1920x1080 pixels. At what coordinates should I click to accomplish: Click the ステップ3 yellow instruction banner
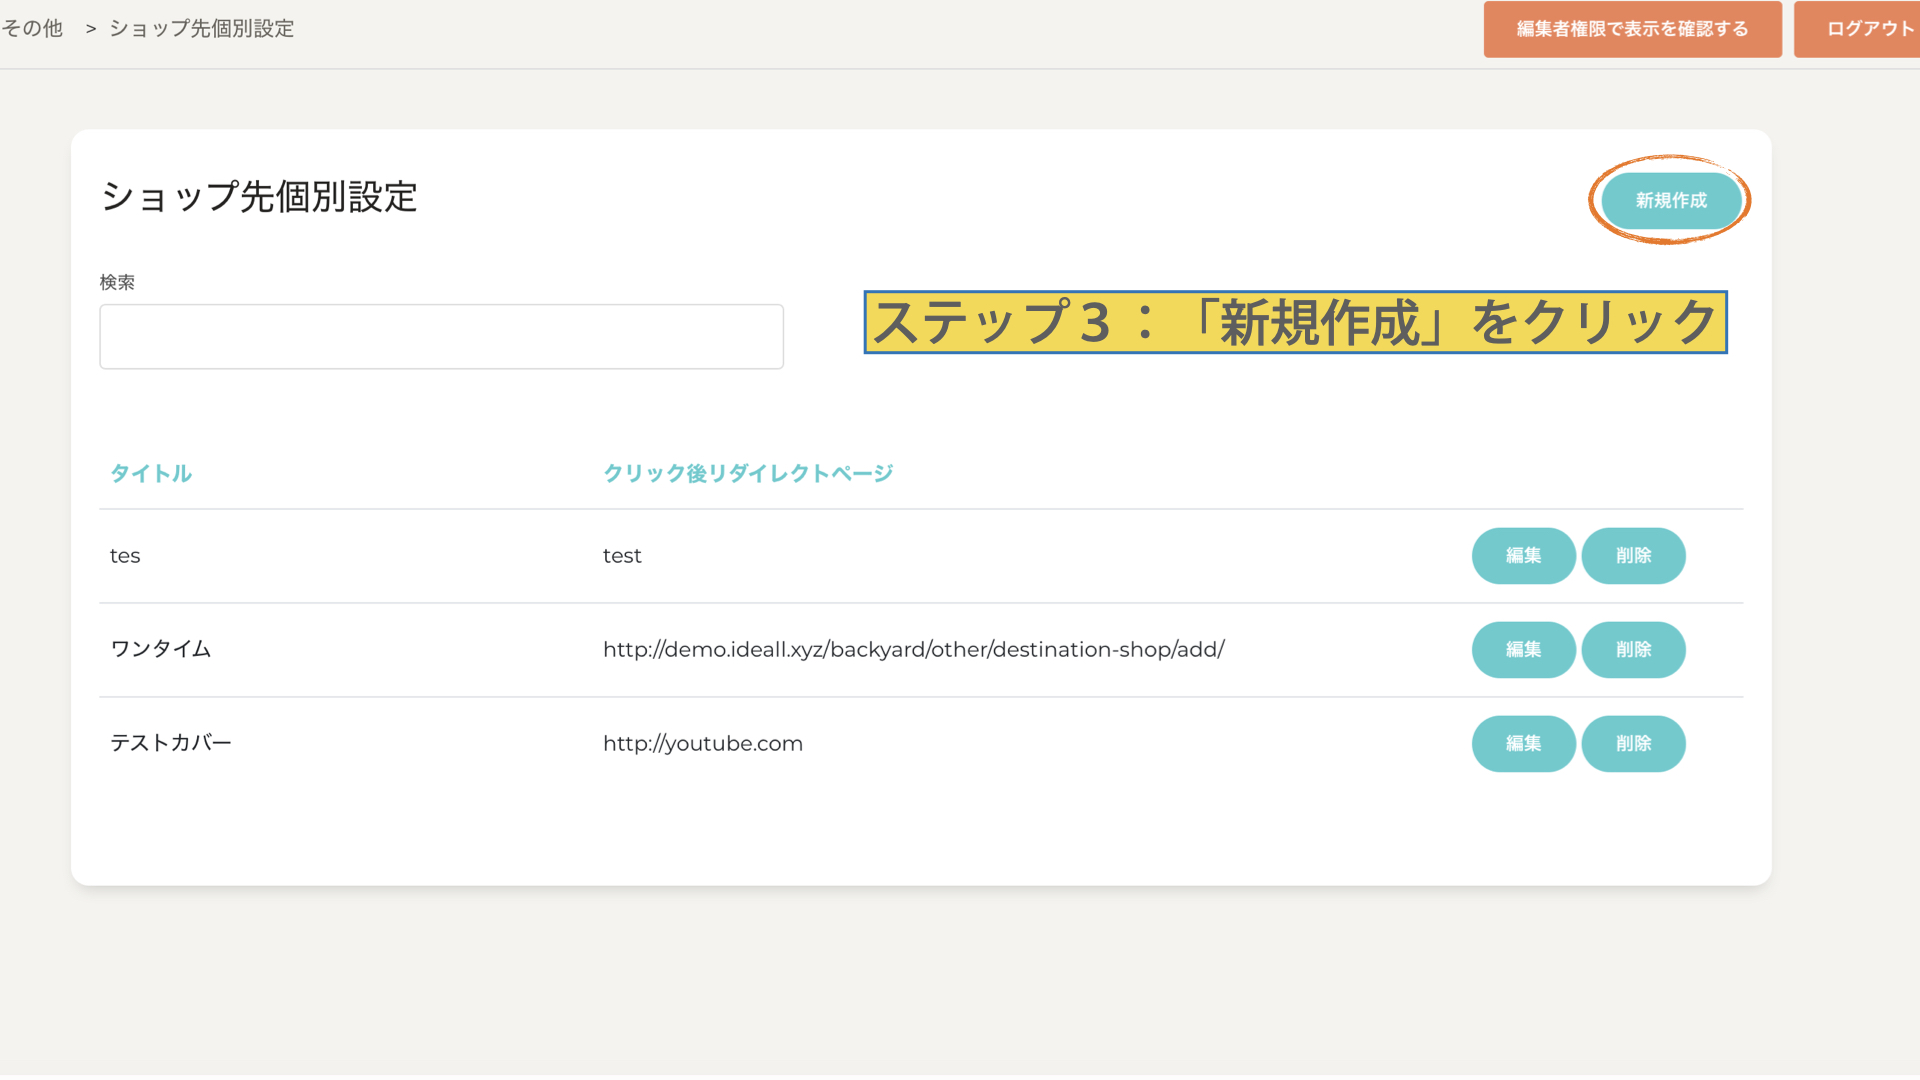(1295, 323)
